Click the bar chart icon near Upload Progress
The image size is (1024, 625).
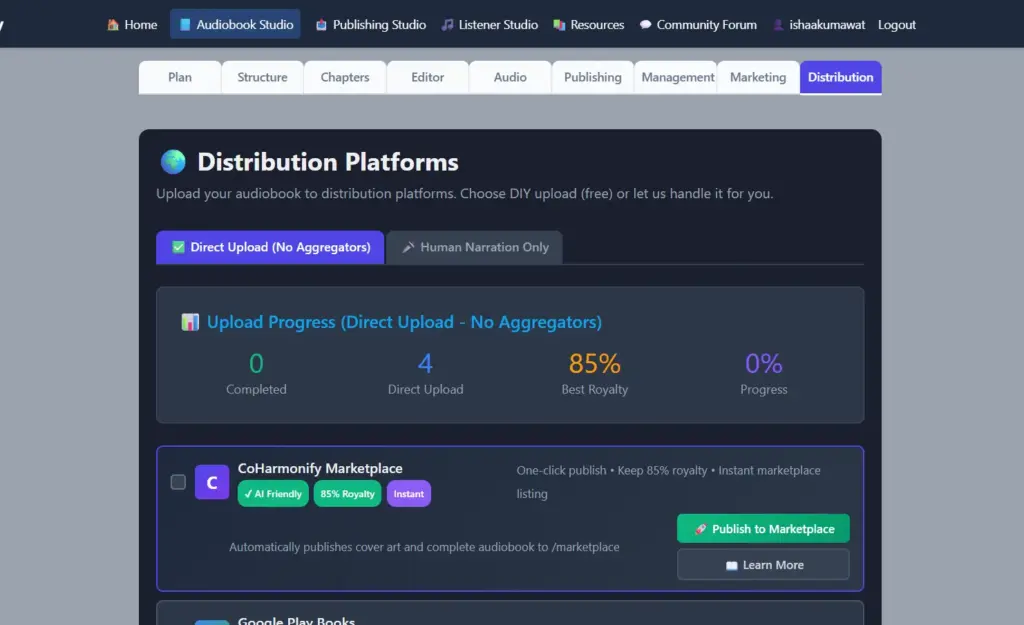[190, 322]
